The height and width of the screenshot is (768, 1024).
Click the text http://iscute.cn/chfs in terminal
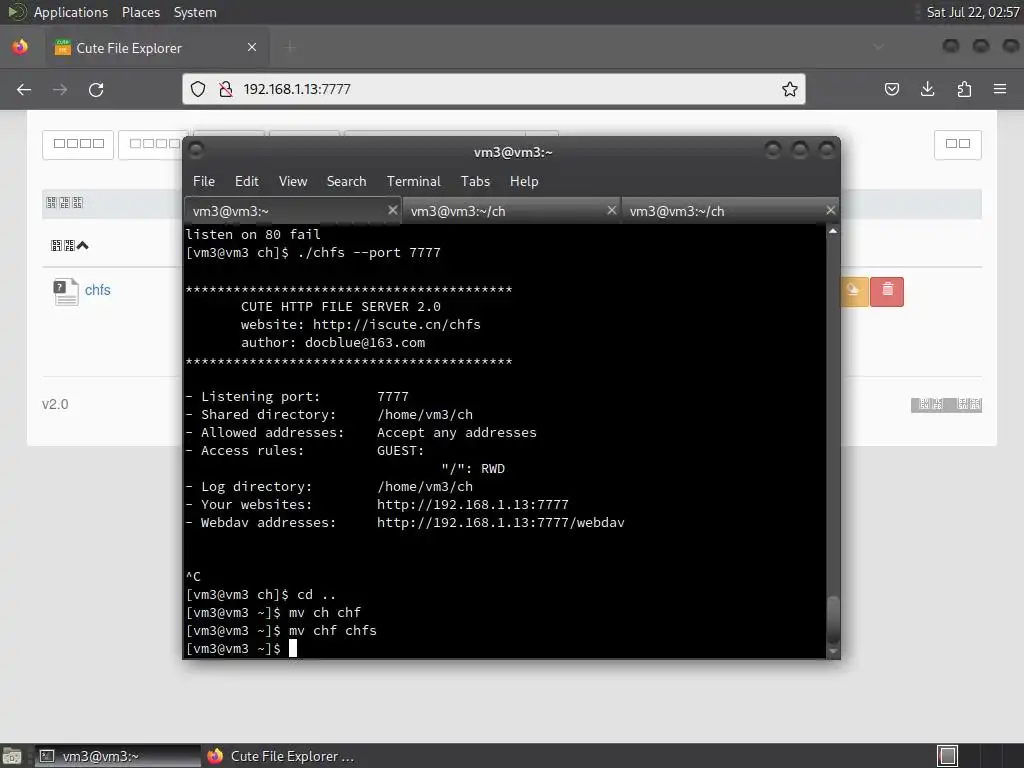tap(396, 325)
